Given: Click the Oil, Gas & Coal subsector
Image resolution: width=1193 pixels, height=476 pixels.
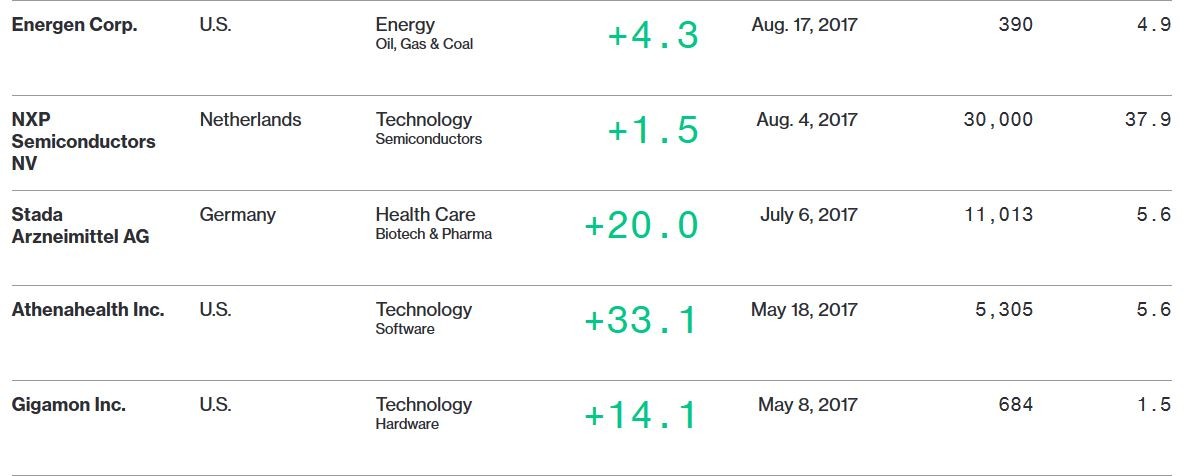Looking at the screenshot, I should coord(424,44).
